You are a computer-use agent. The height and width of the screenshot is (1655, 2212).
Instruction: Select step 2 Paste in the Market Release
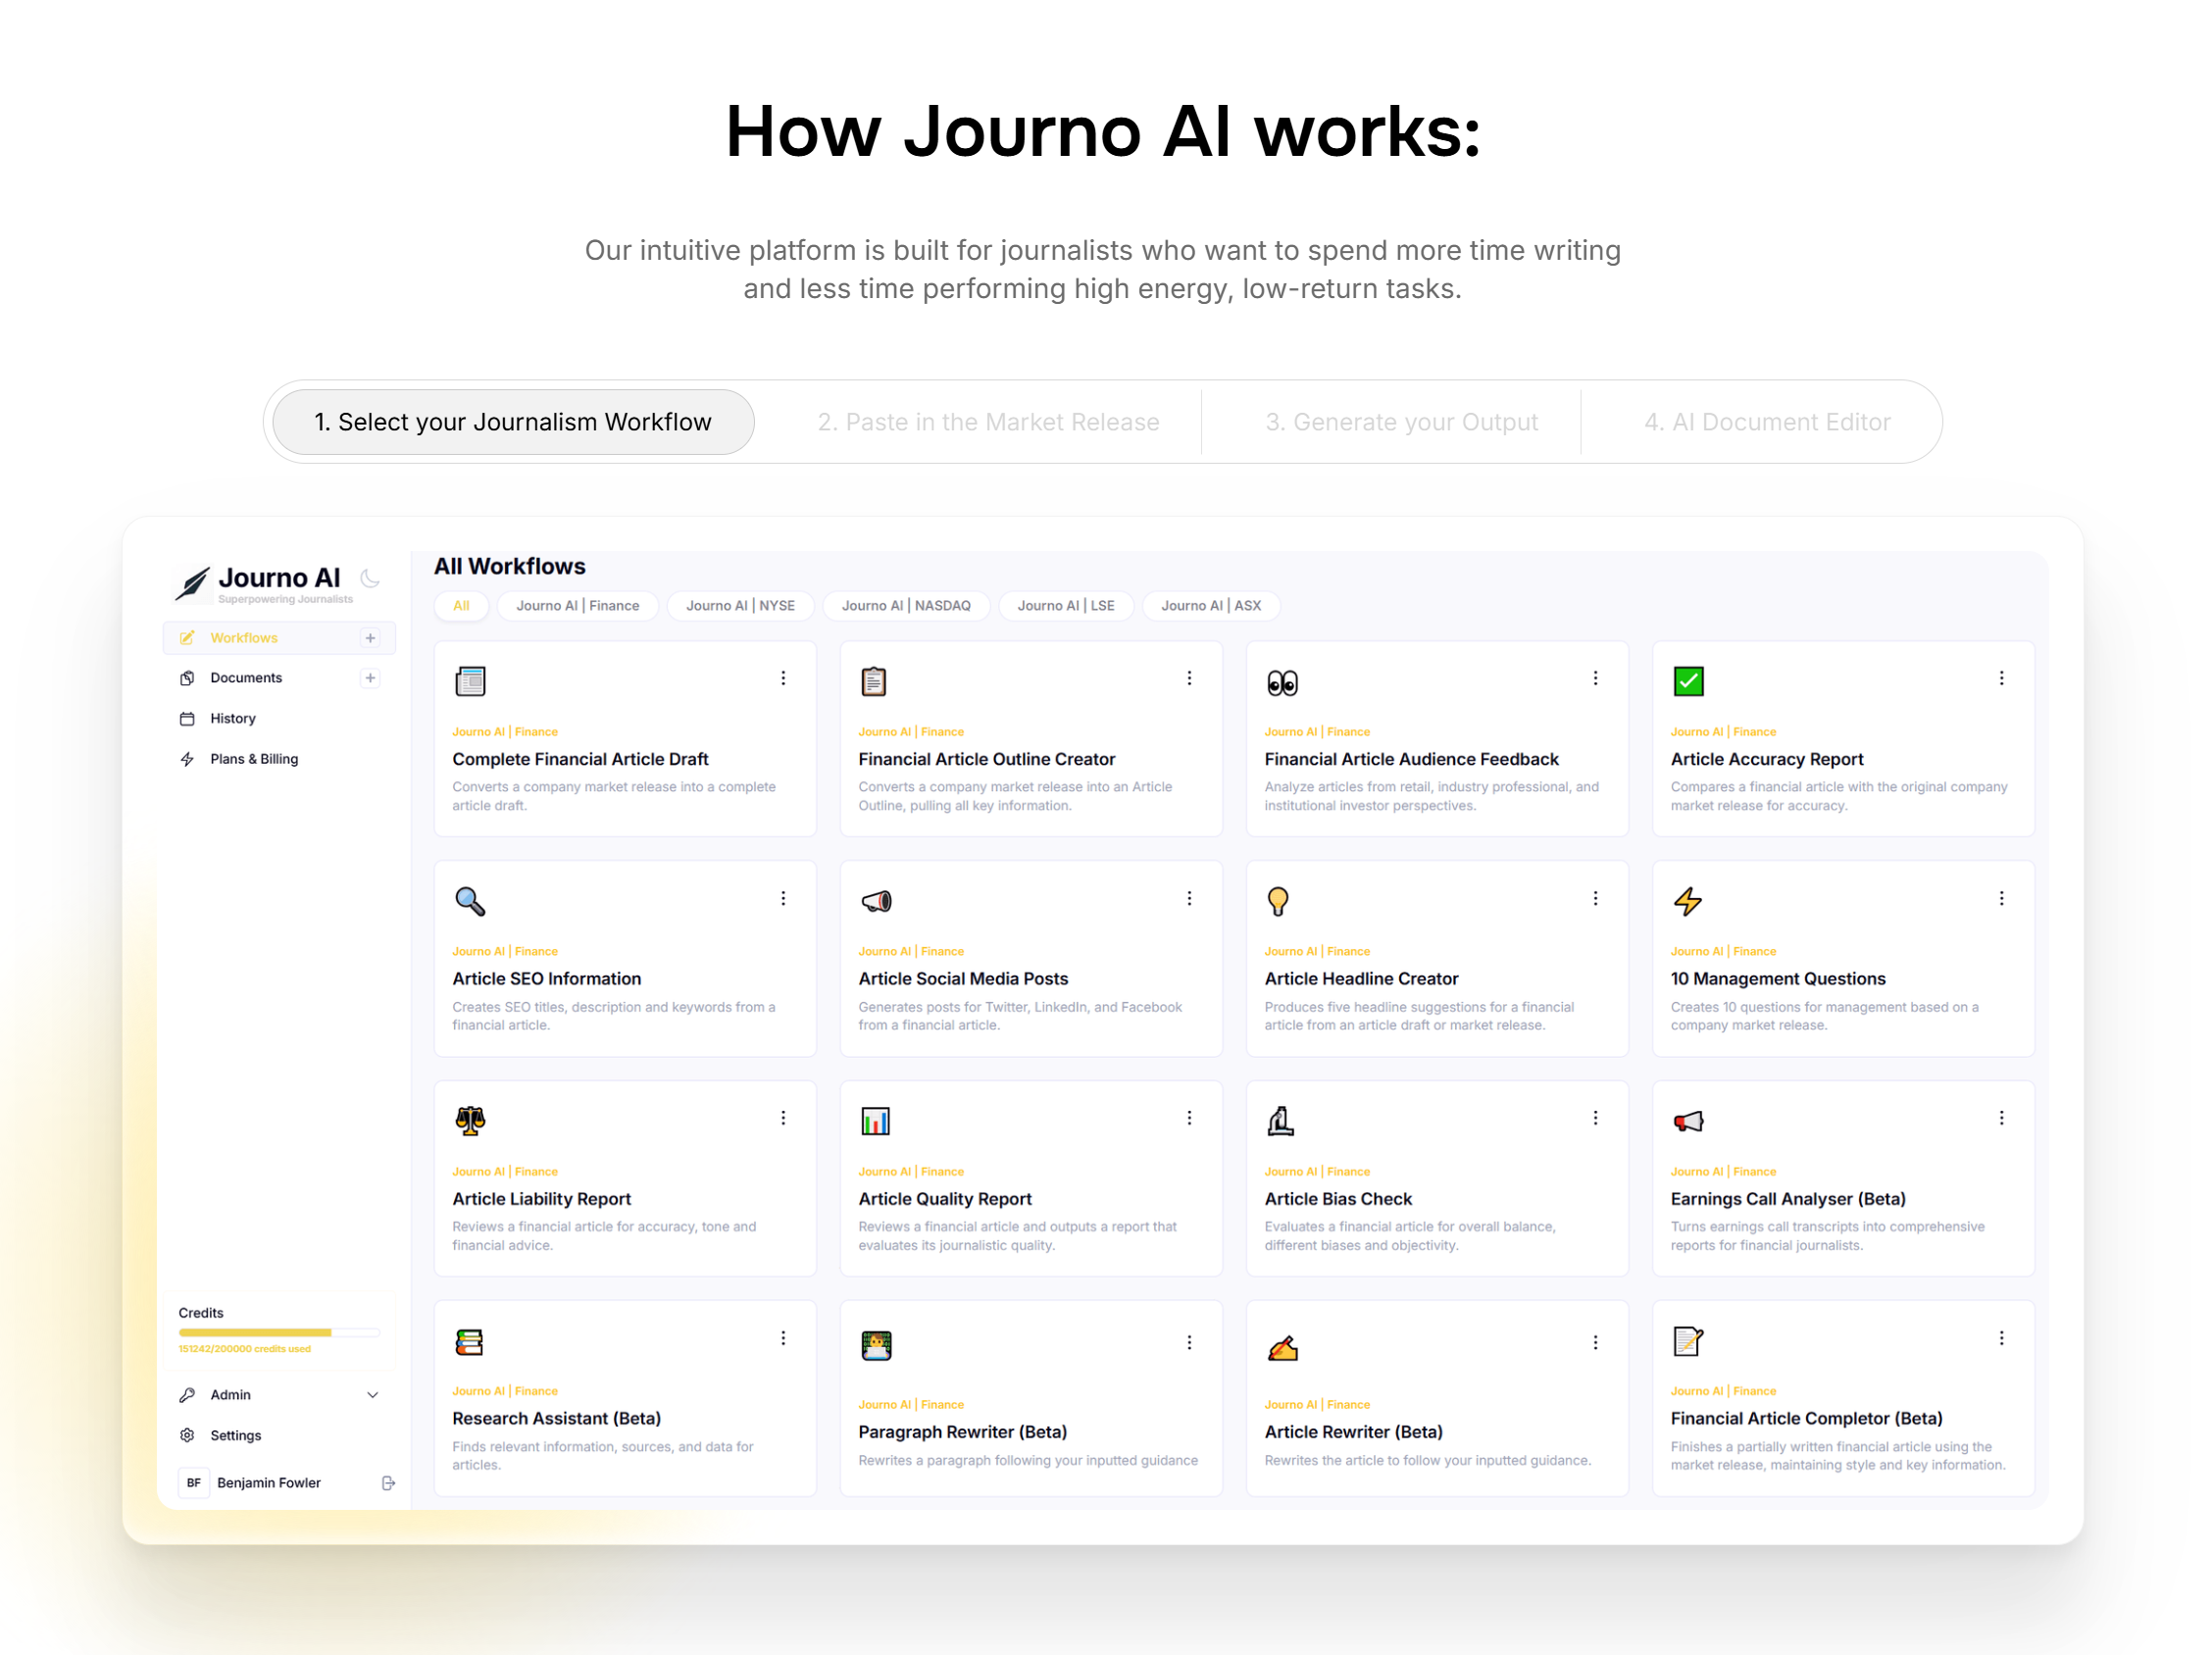point(988,423)
